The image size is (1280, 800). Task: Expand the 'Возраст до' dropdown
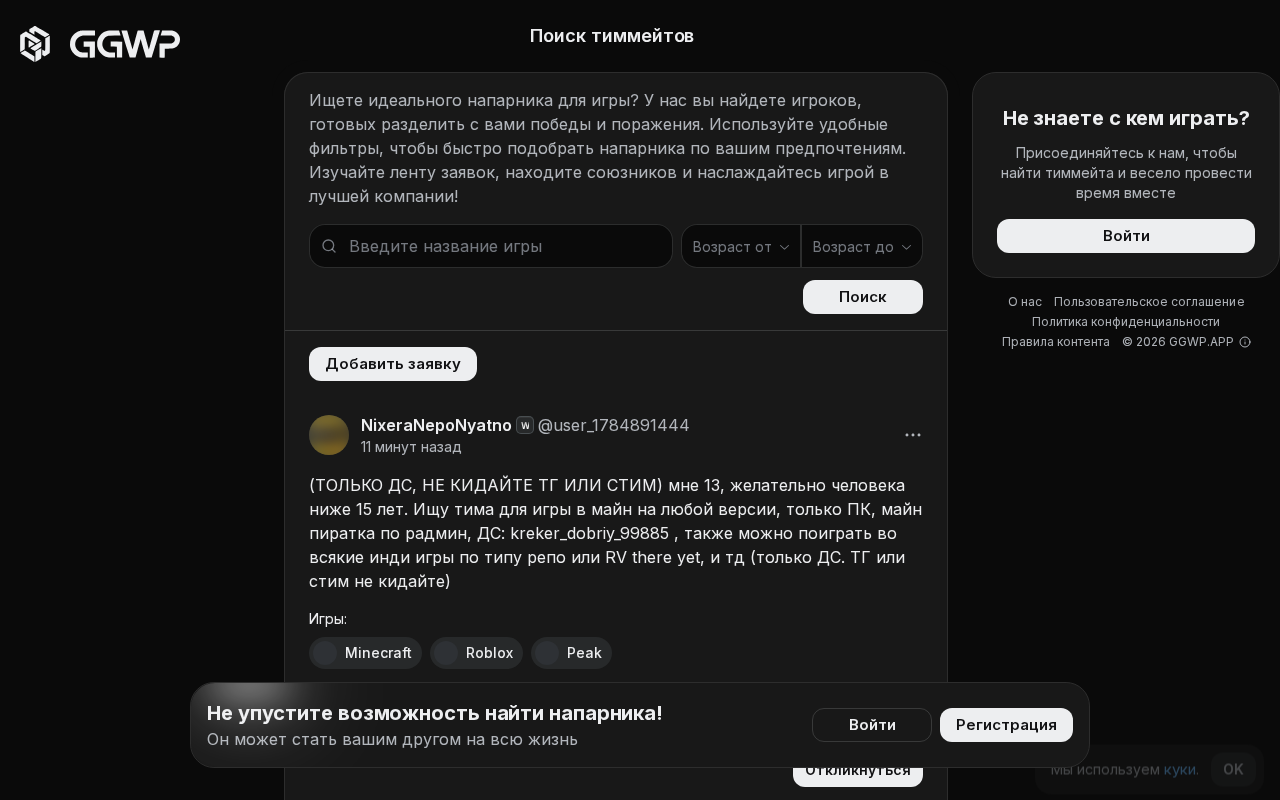(x=862, y=246)
